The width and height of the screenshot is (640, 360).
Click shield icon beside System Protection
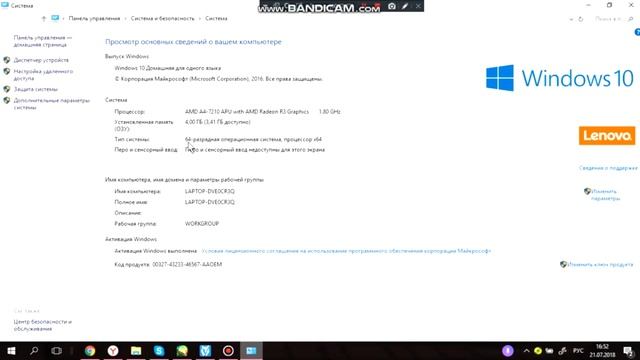(x=7, y=89)
